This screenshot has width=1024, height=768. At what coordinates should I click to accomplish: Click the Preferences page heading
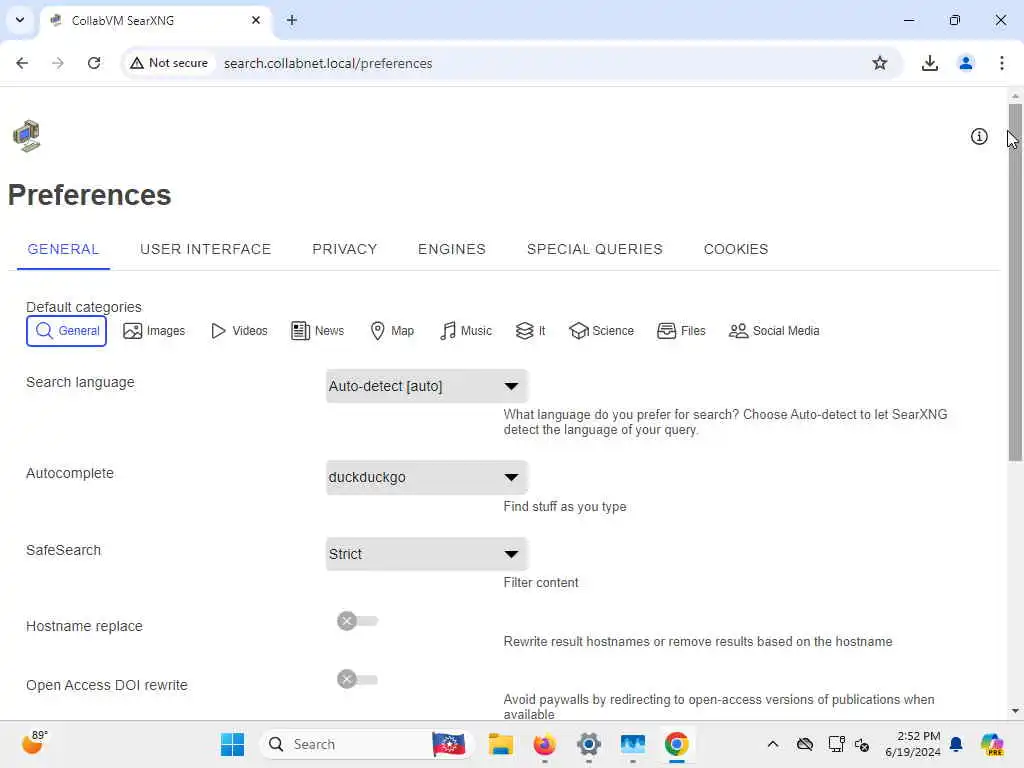coord(89,195)
